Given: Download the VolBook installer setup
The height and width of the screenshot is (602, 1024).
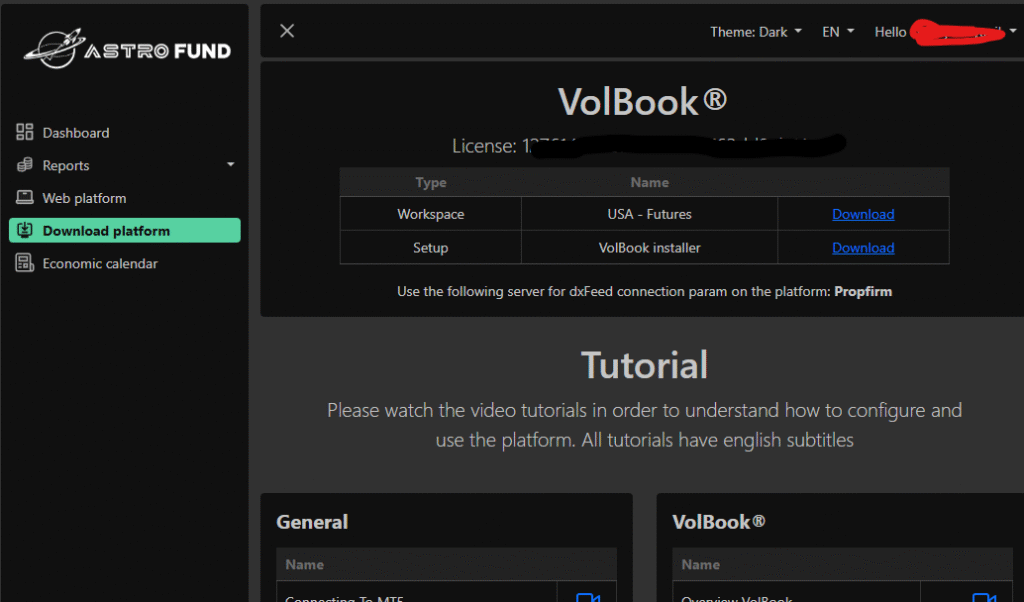Looking at the screenshot, I should (x=863, y=248).
